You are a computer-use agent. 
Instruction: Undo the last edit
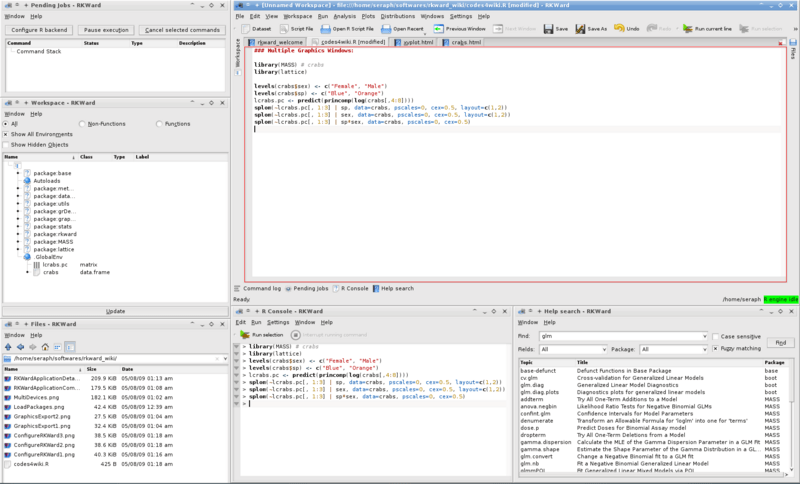(627, 29)
